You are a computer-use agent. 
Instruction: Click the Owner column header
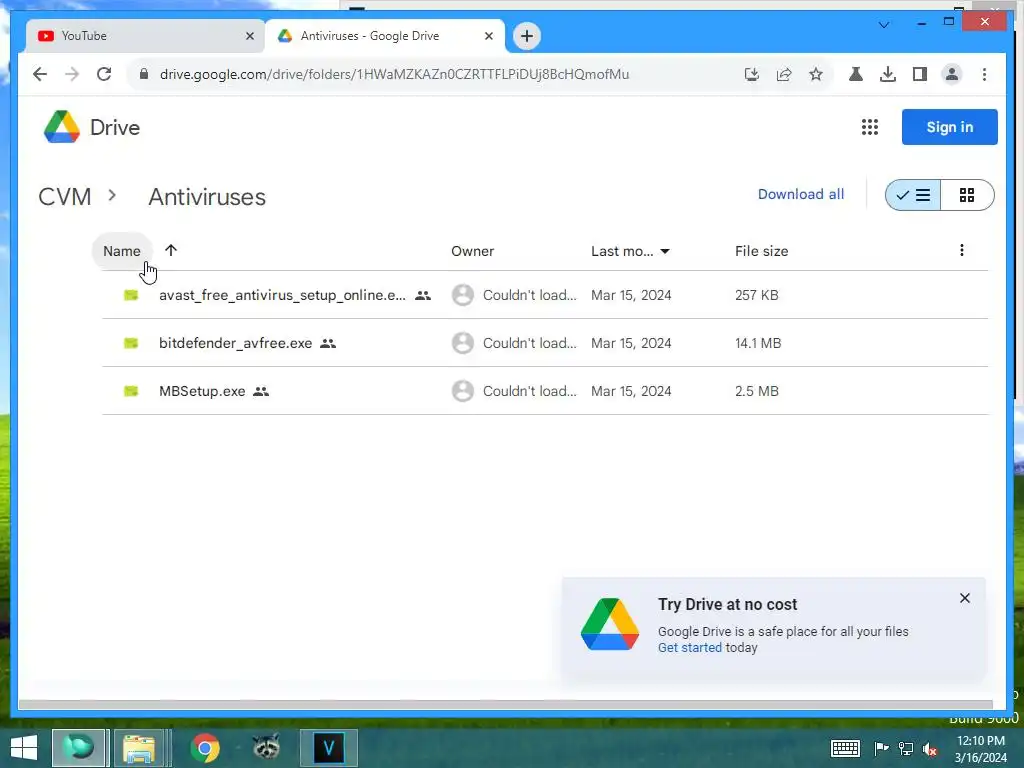coord(472,251)
